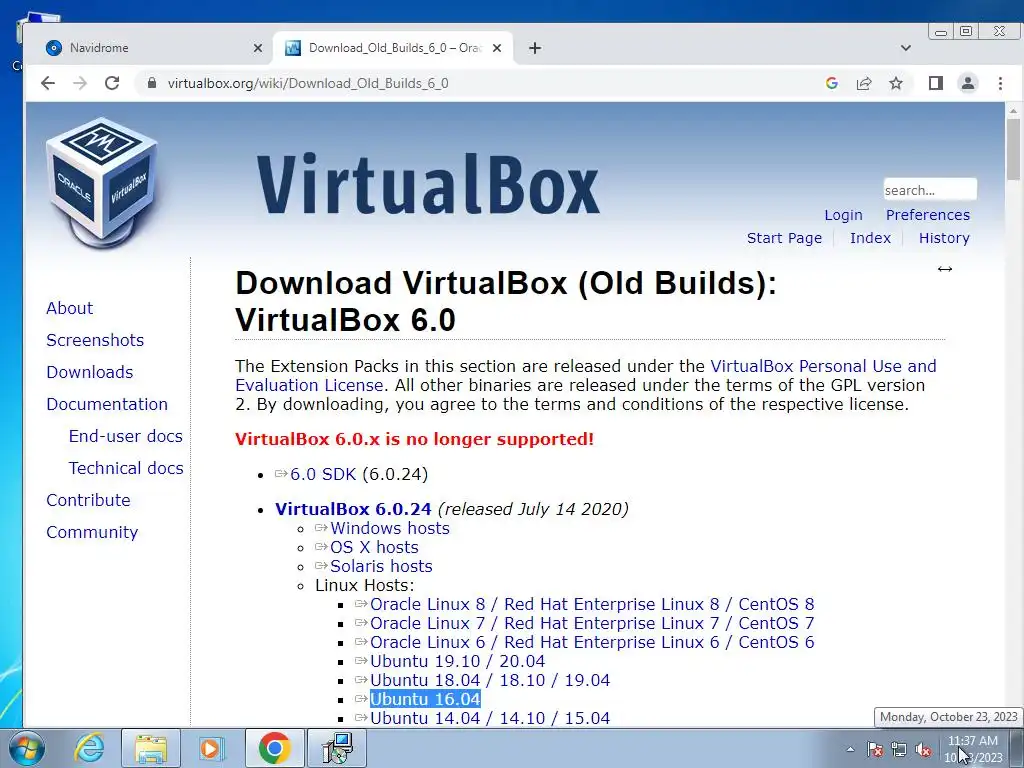
Task: Download Solaris hosts package
Action: tap(381, 566)
